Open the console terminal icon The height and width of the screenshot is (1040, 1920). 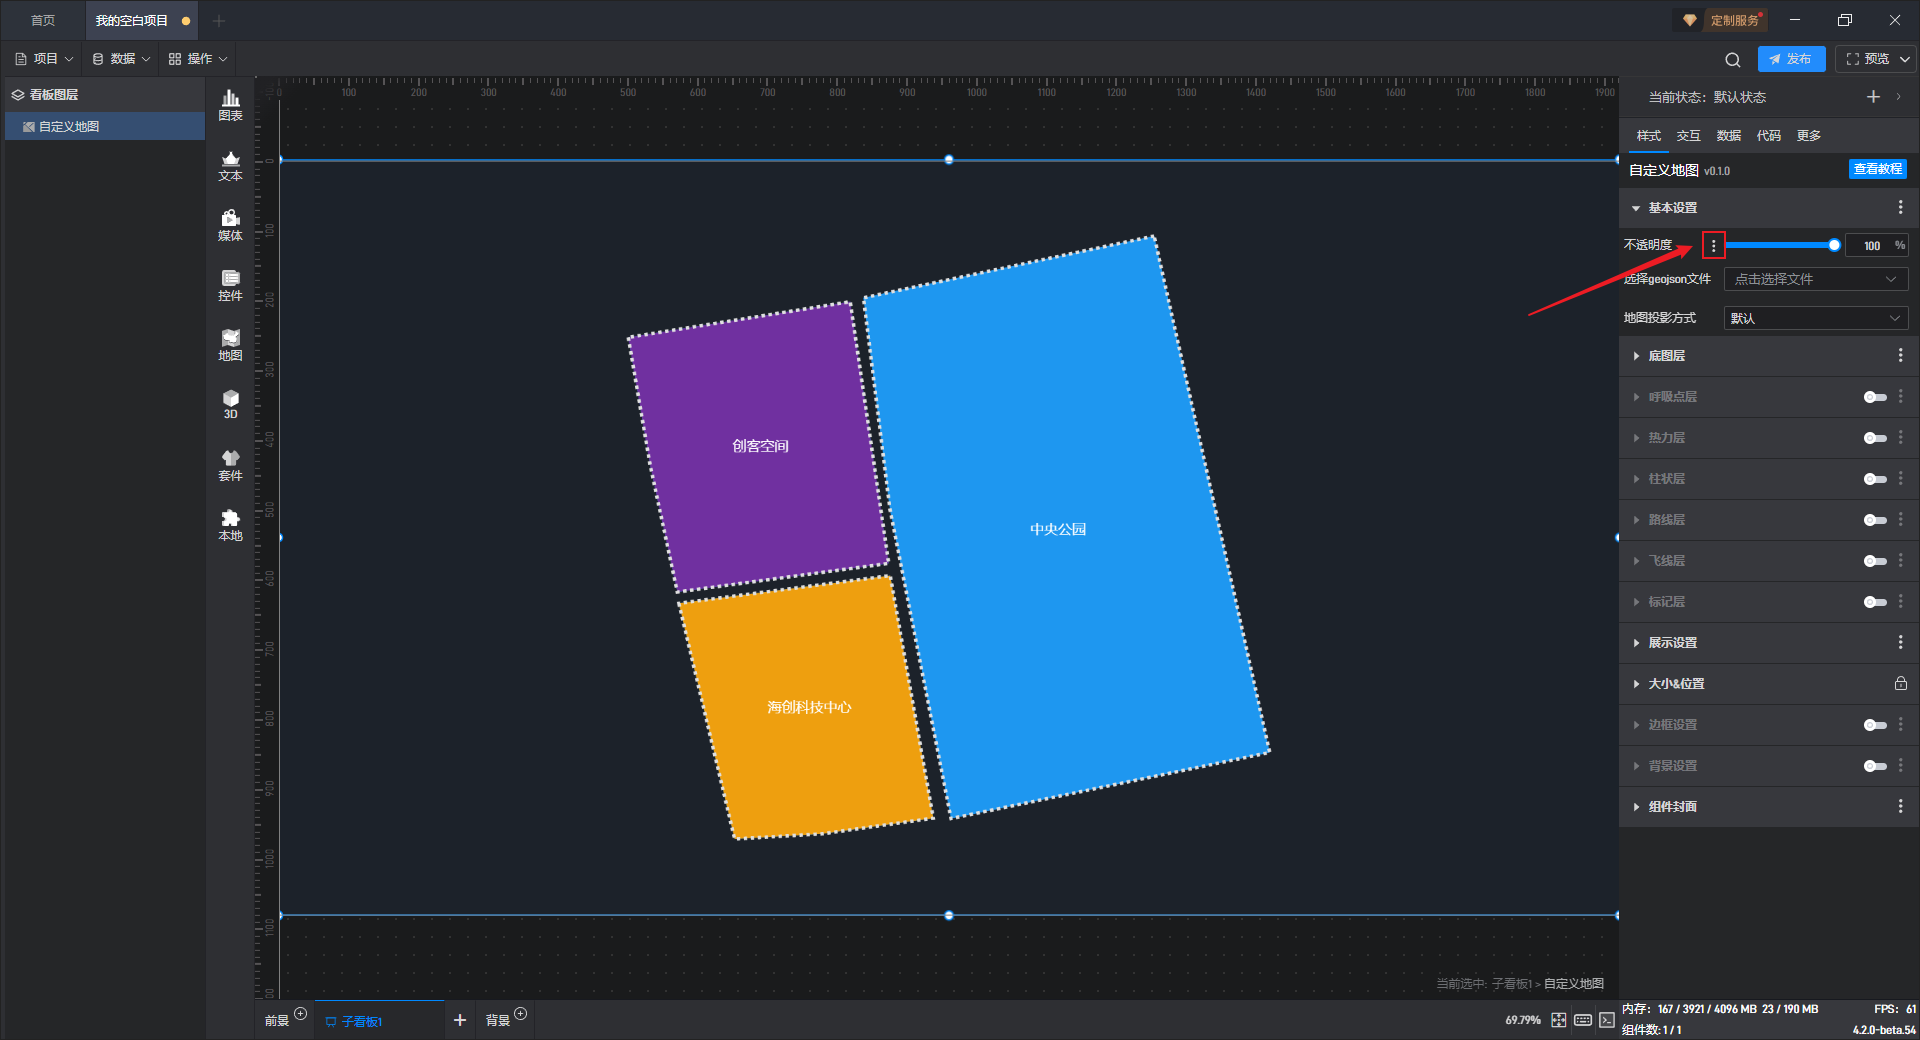(1606, 1020)
